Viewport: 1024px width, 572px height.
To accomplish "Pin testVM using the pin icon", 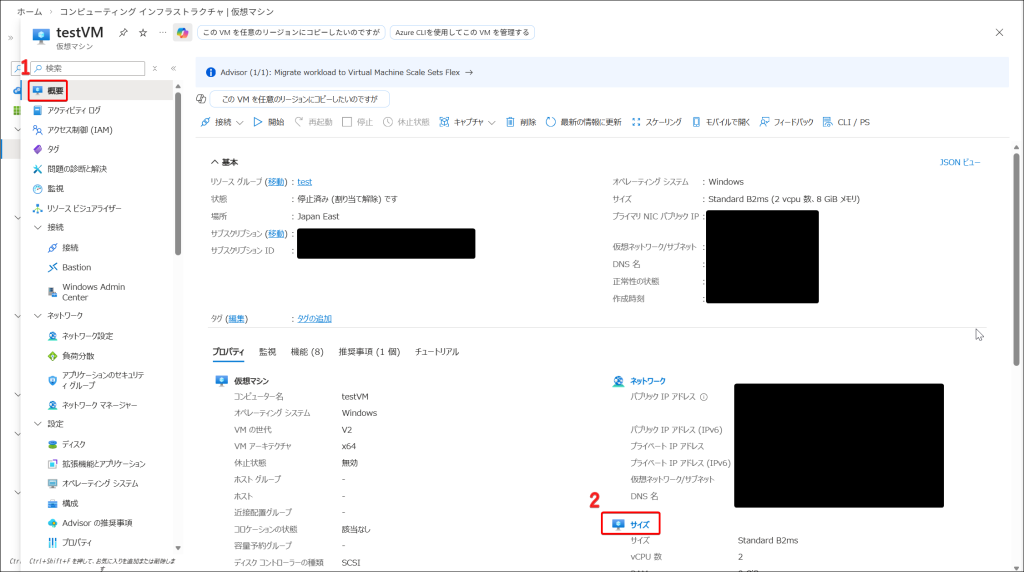I will point(123,33).
